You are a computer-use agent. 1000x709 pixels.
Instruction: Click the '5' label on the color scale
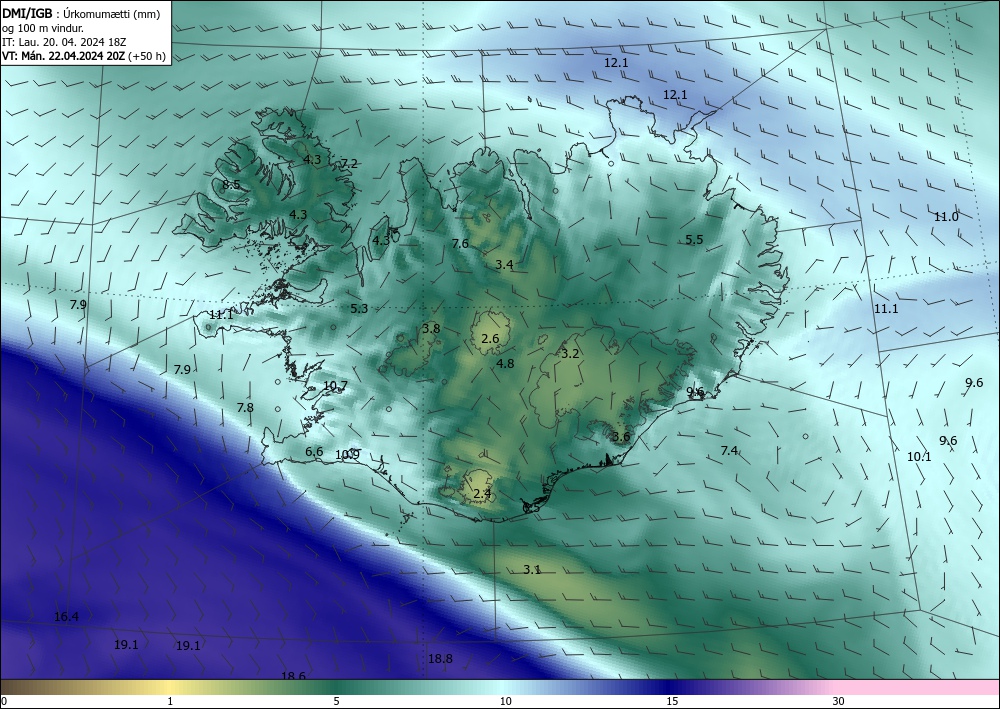pos(336,701)
